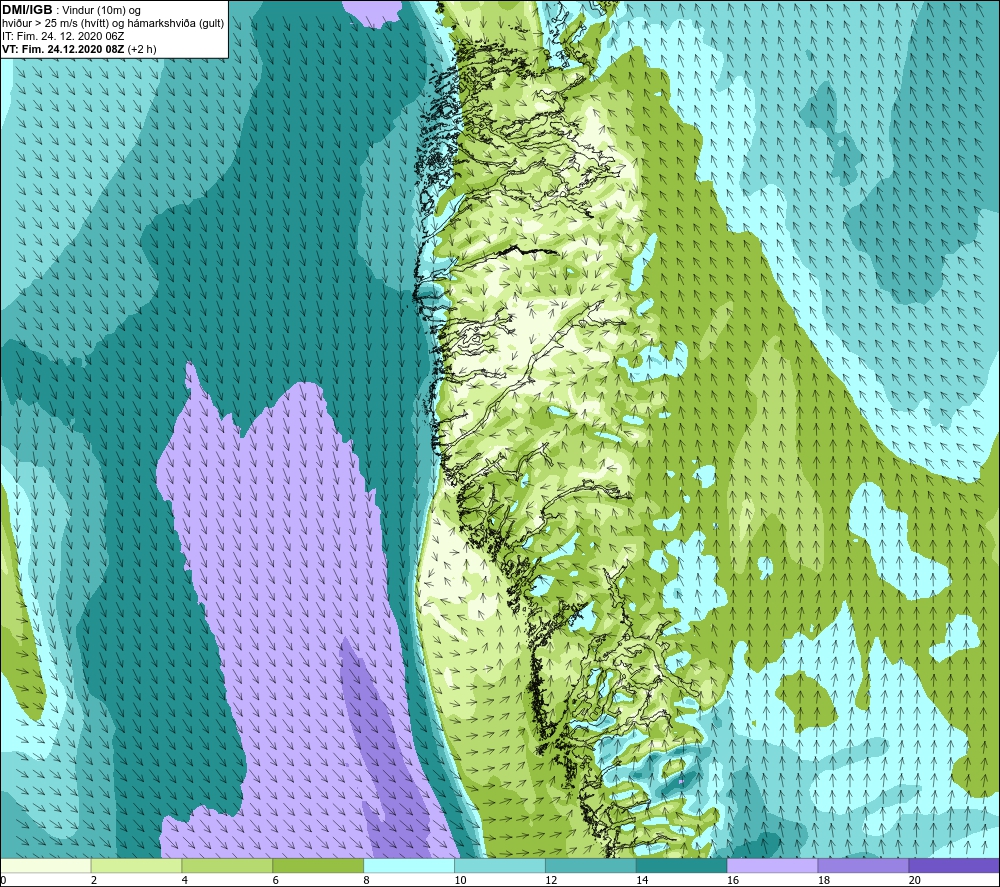Click the 6–8 m/s olive green legend swatch
The image size is (1000, 887).
[x=318, y=866]
